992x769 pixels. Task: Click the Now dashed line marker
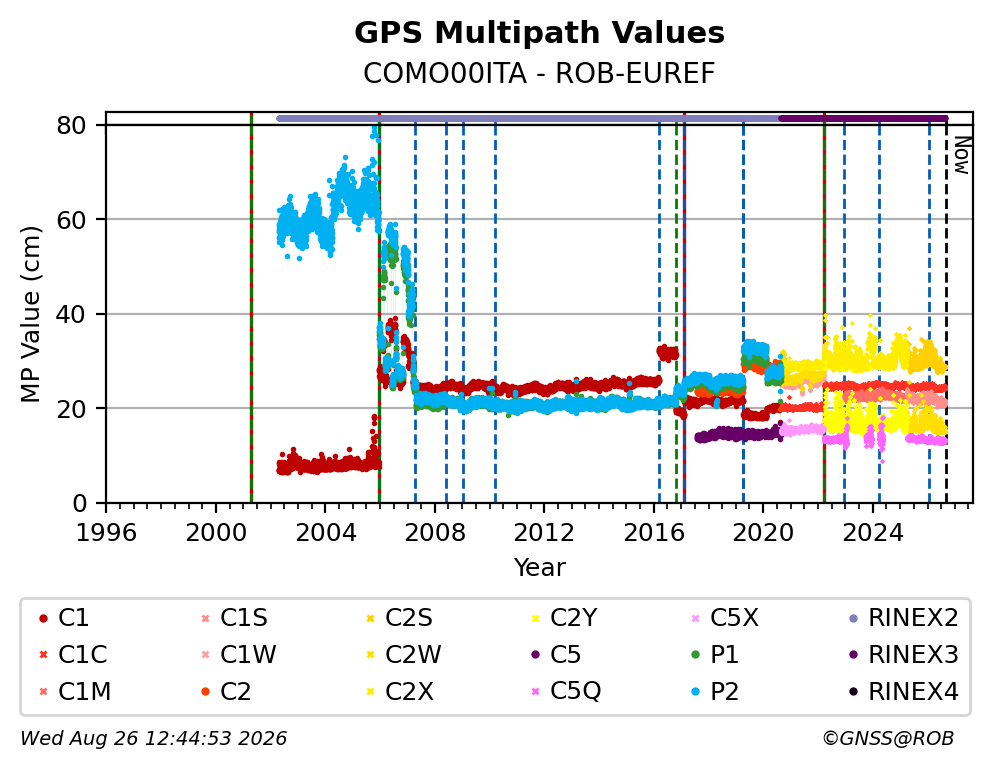pyautogui.click(x=946, y=310)
